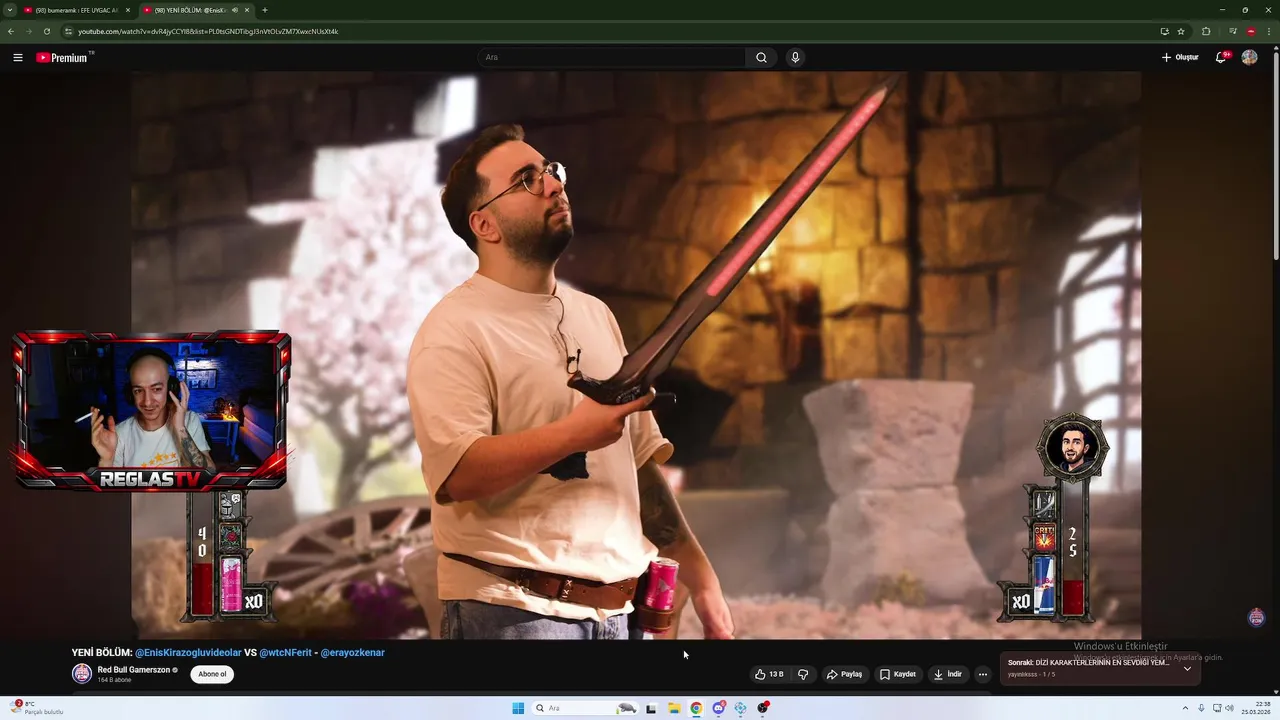Image resolution: width=1280 pixels, height=720 pixels.
Task: Download the video with İndir
Action: [x=947, y=674]
